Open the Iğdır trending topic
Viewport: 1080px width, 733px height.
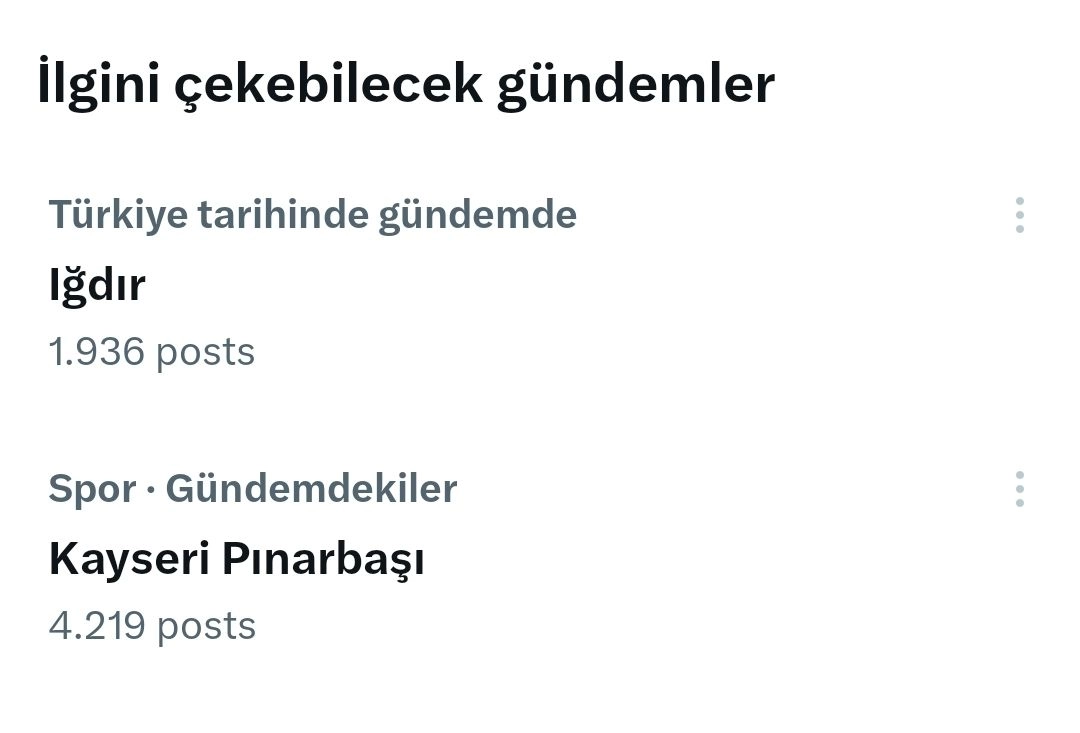97,285
